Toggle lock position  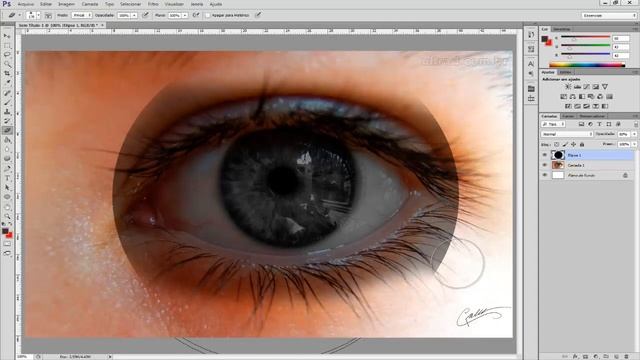pos(573,144)
